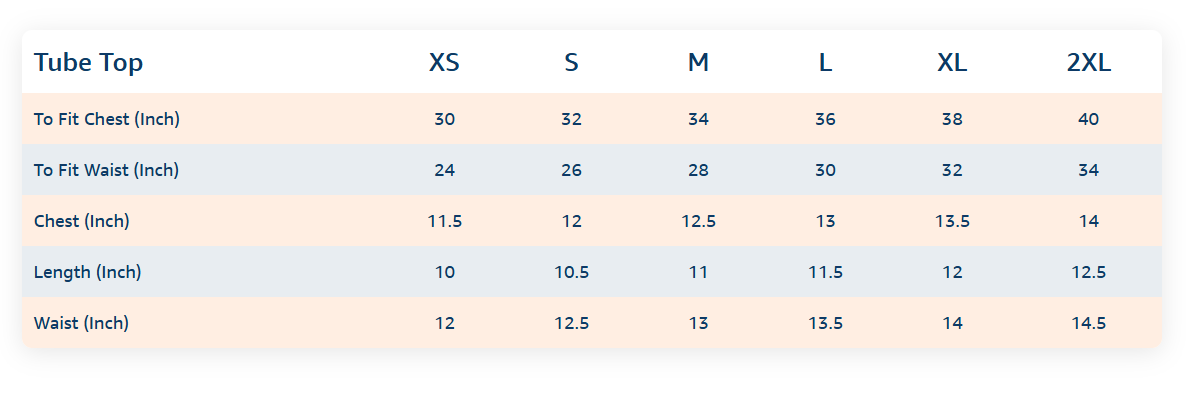The image size is (1186, 393).
Task: Click the M size column header
Action: coord(698,63)
